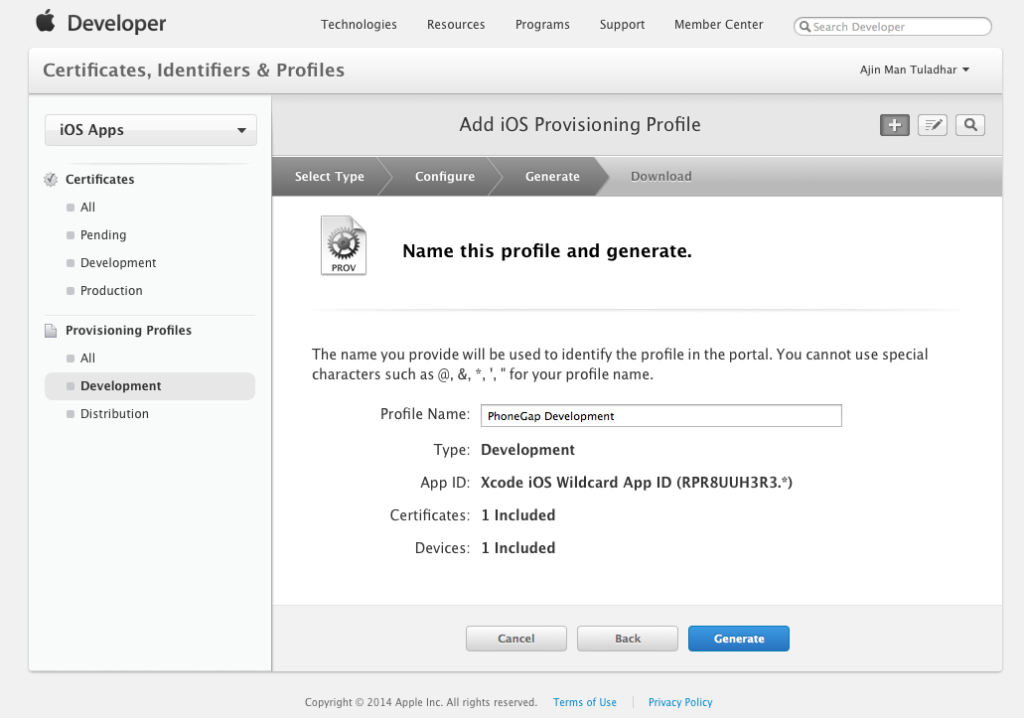1024x718 pixels.
Task: Click the Developer home title
Action: coord(116,24)
